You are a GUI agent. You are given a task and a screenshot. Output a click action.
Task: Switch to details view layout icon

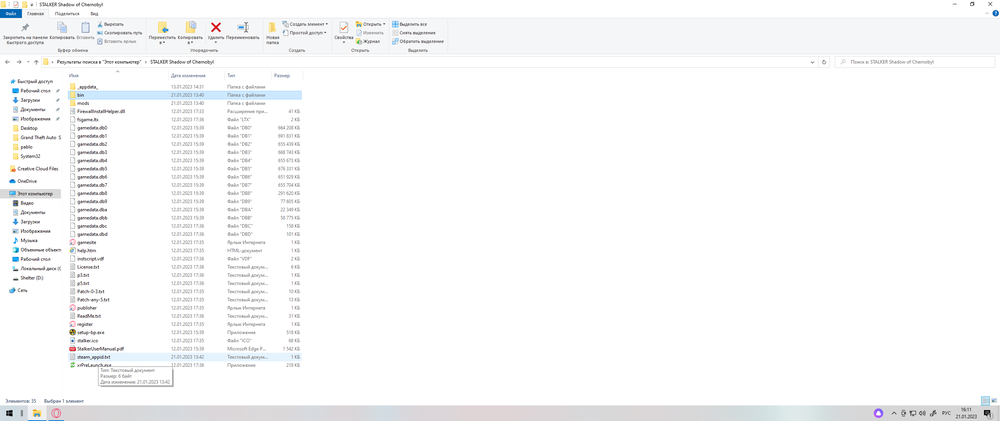986,400
